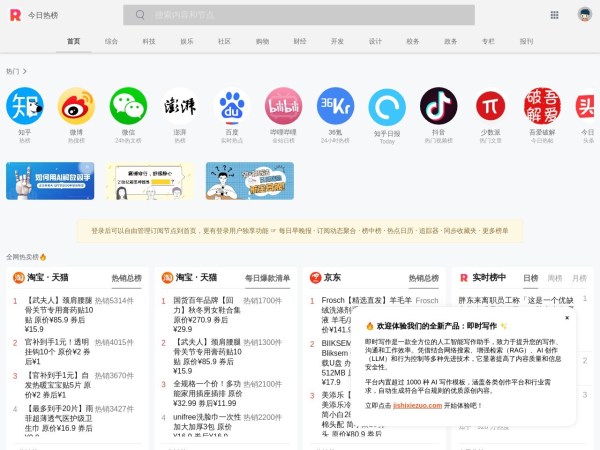Expand the 热门 section arrow
This screenshot has width=600, height=450.
pos(25,72)
